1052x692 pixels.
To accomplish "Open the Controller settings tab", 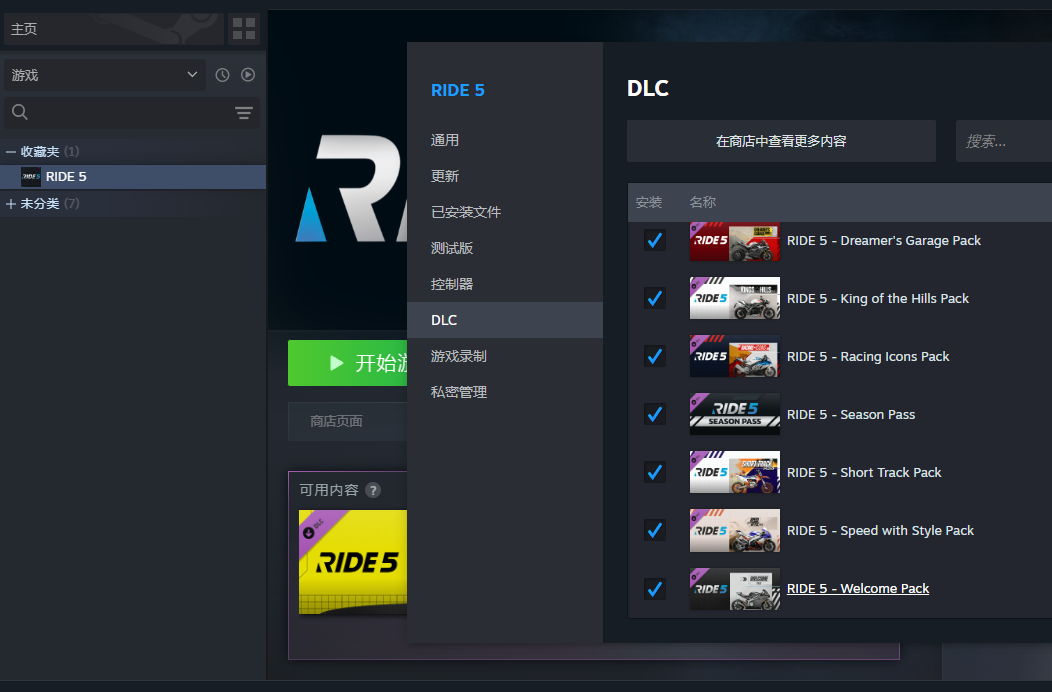I will 452,284.
